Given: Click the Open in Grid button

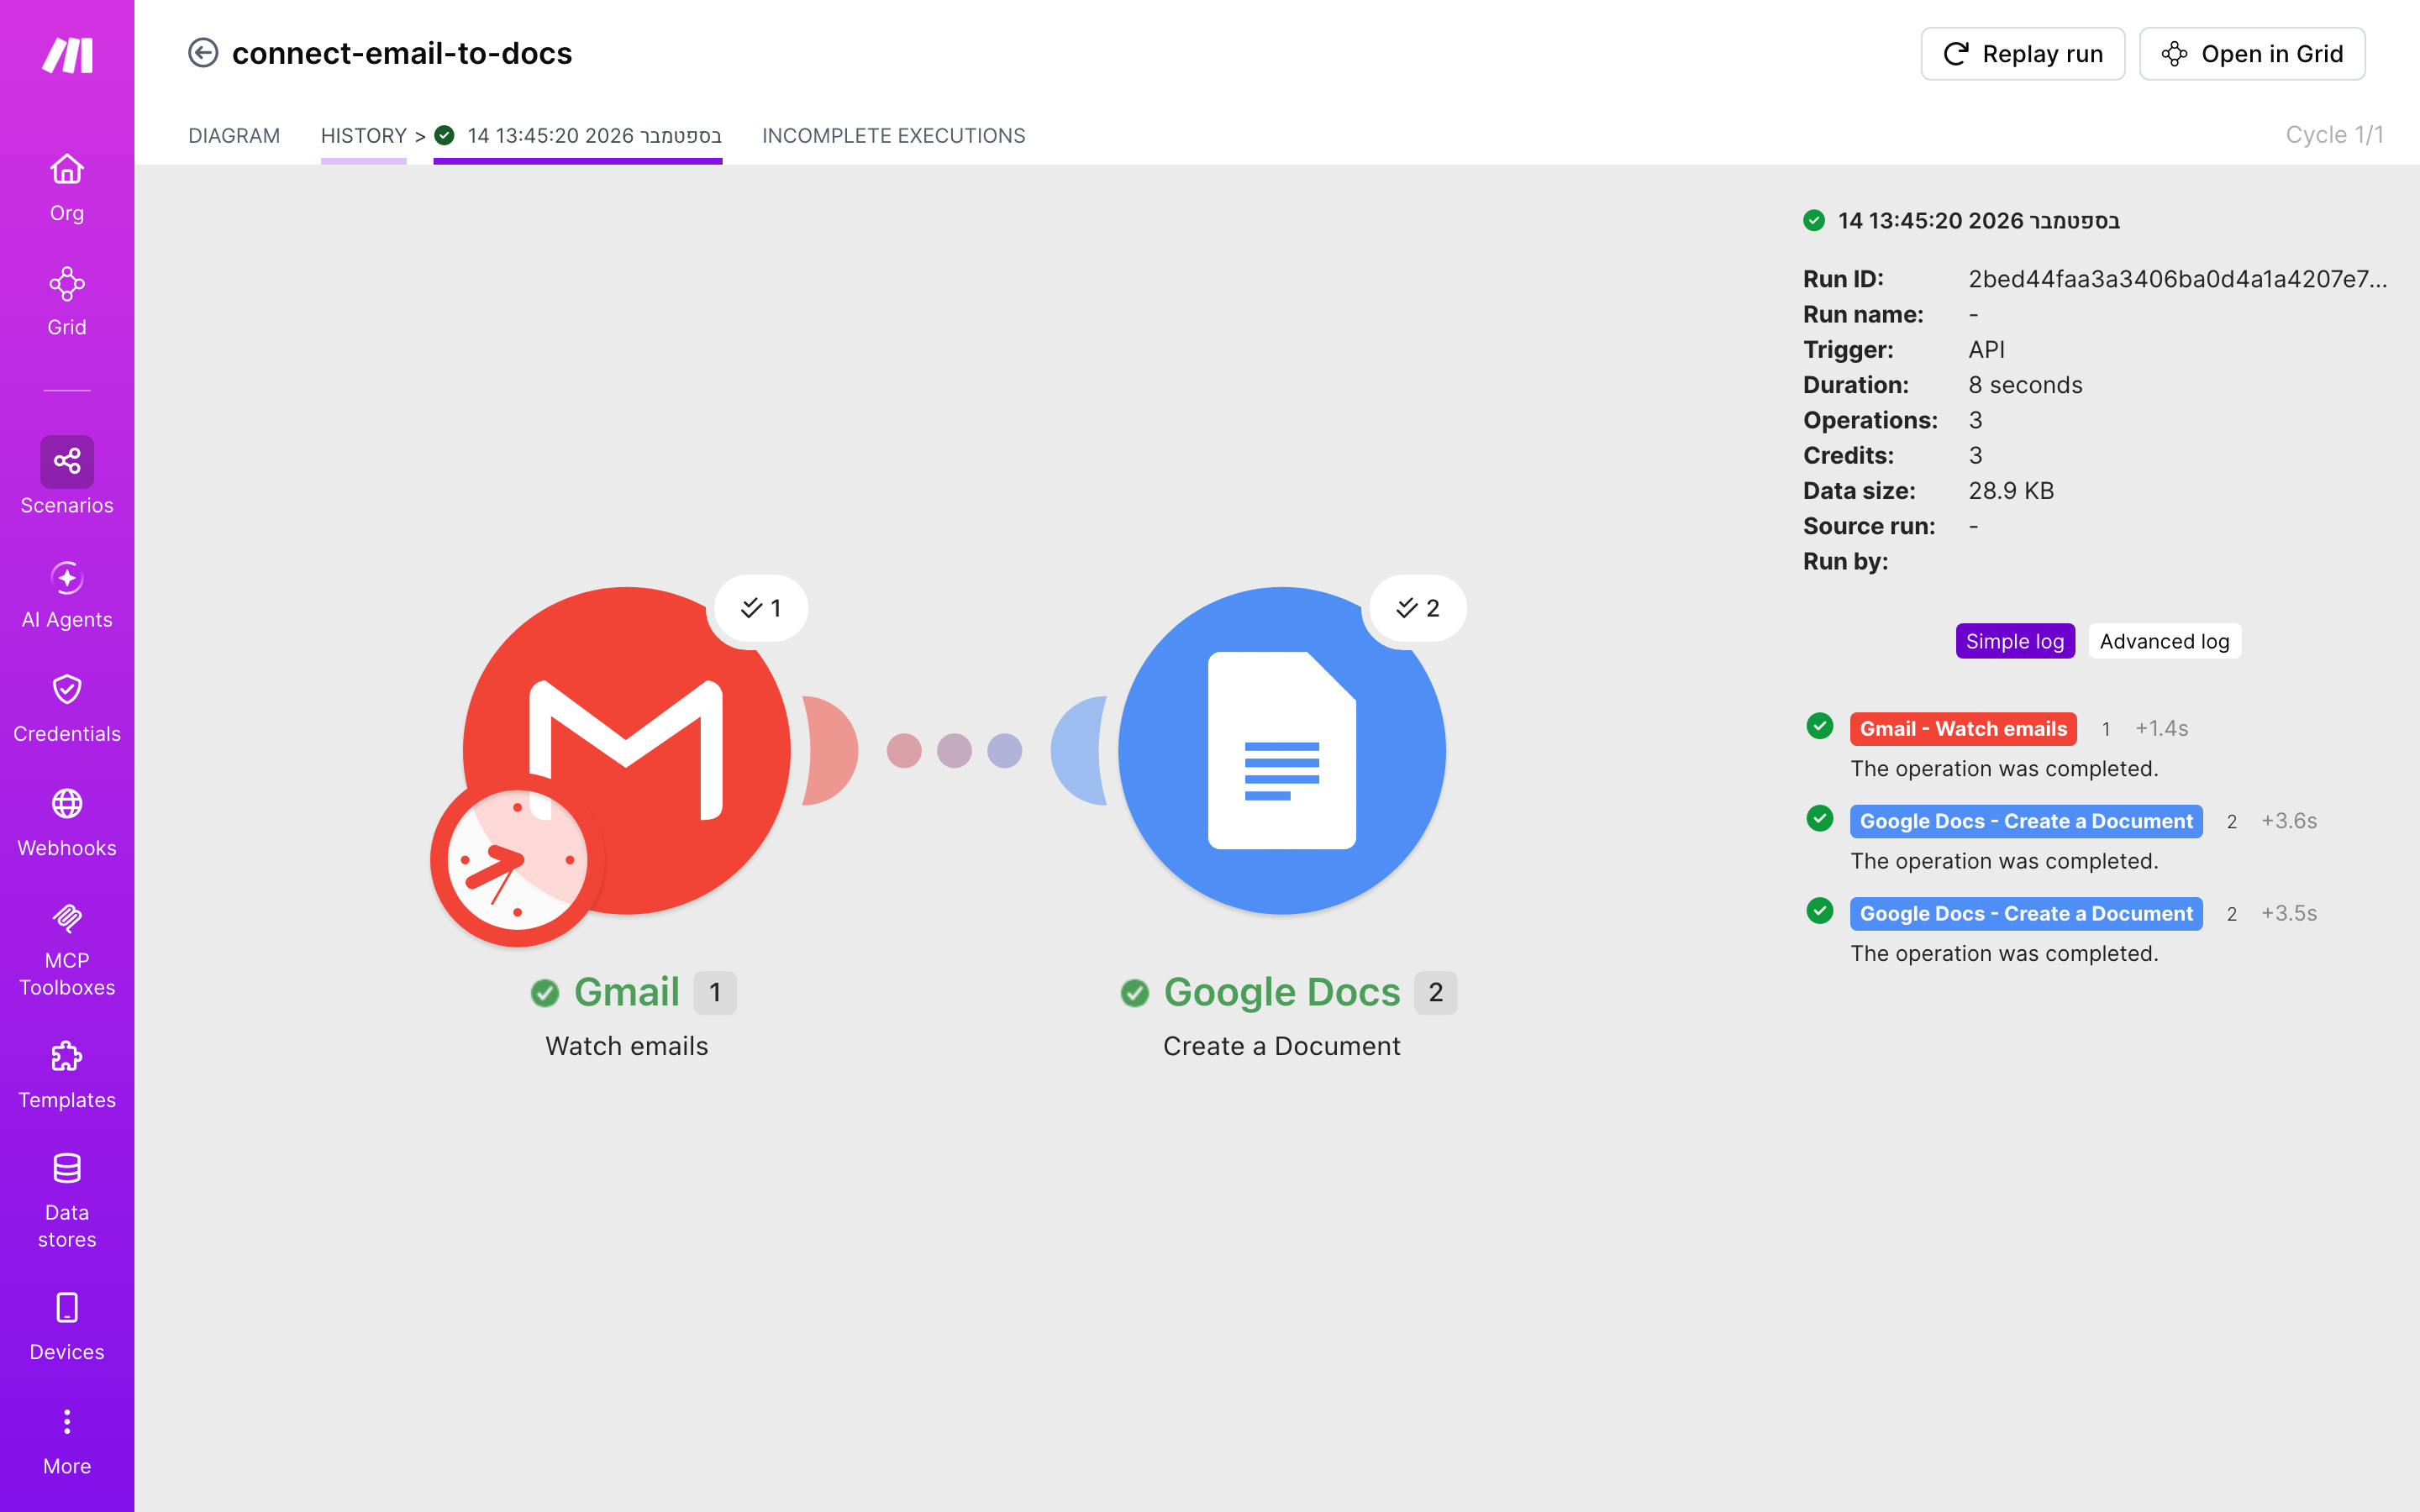Looking at the screenshot, I should coord(2252,54).
